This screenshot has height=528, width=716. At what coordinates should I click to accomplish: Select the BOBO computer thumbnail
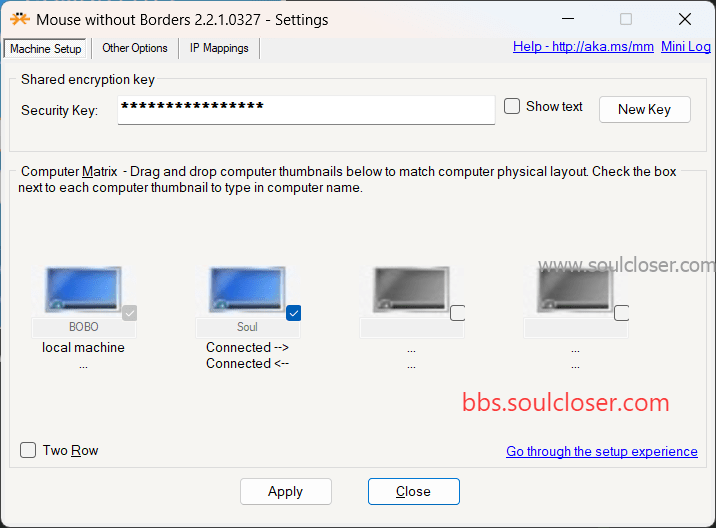tap(83, 290)
